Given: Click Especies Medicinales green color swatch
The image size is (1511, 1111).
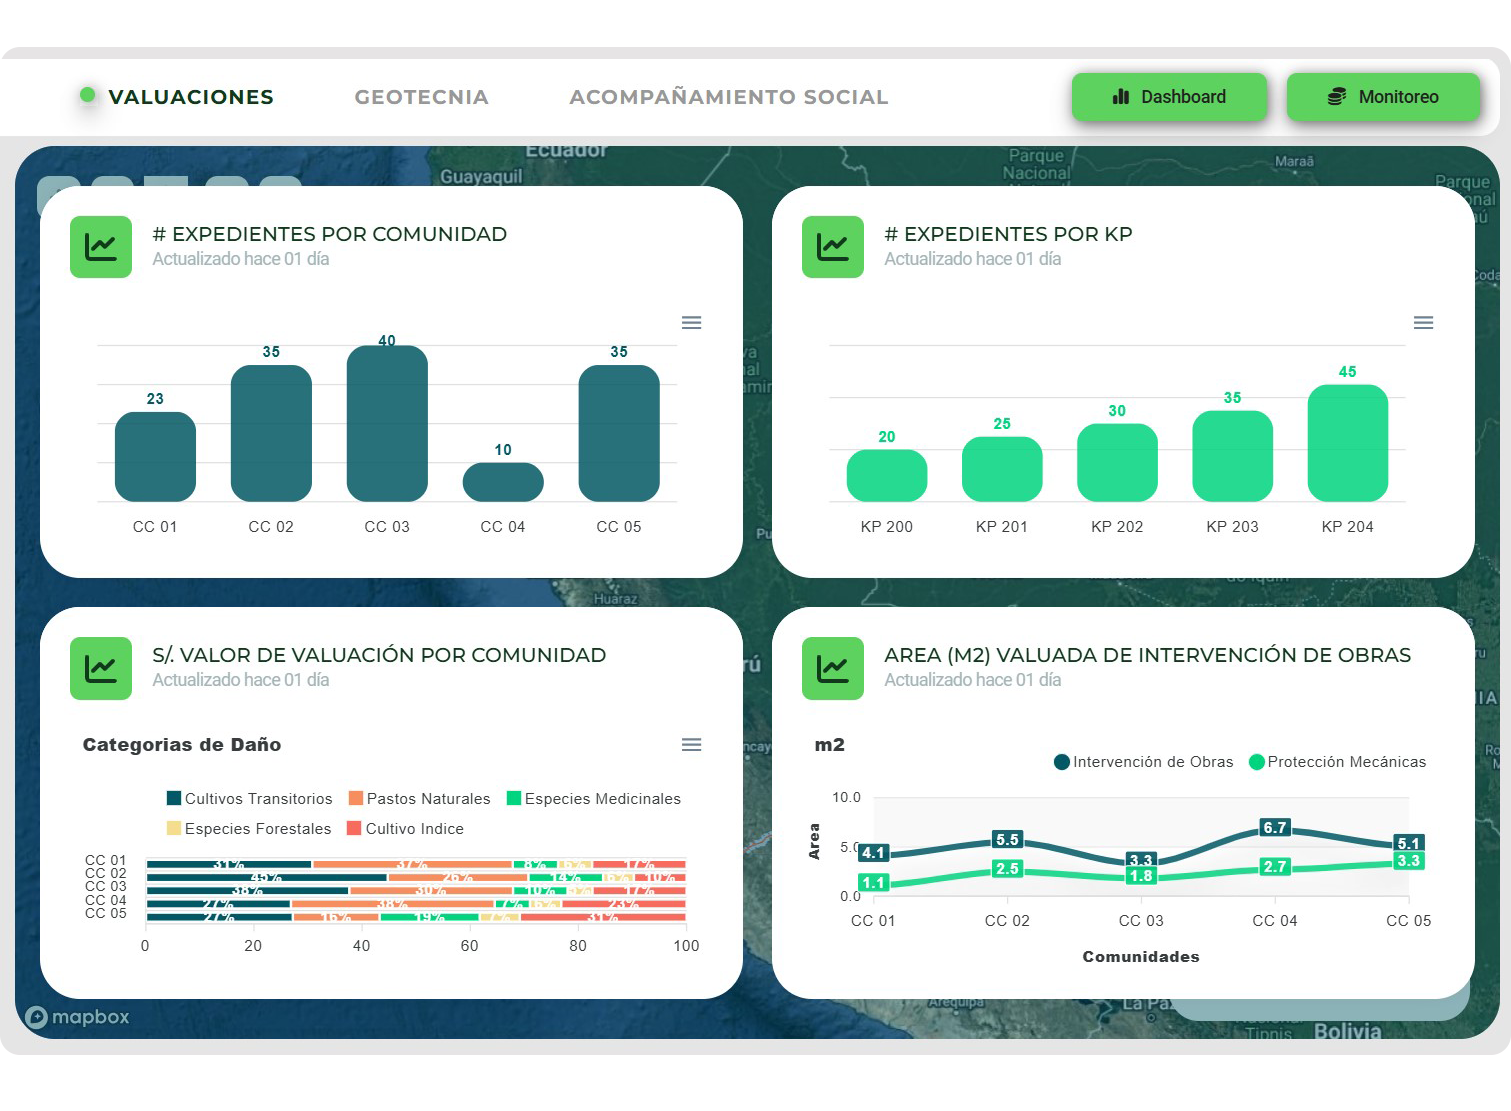Looking at the screenshot, I should coord(514,798).
